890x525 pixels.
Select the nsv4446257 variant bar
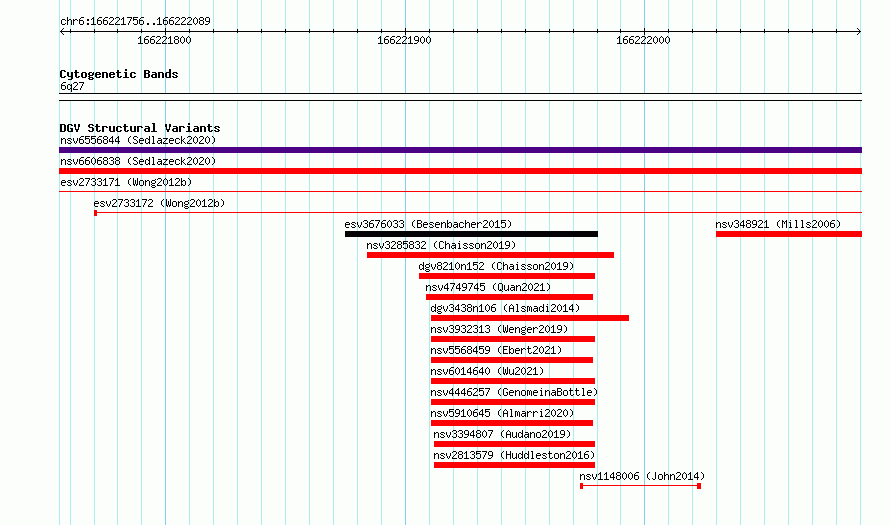[513, 402]
